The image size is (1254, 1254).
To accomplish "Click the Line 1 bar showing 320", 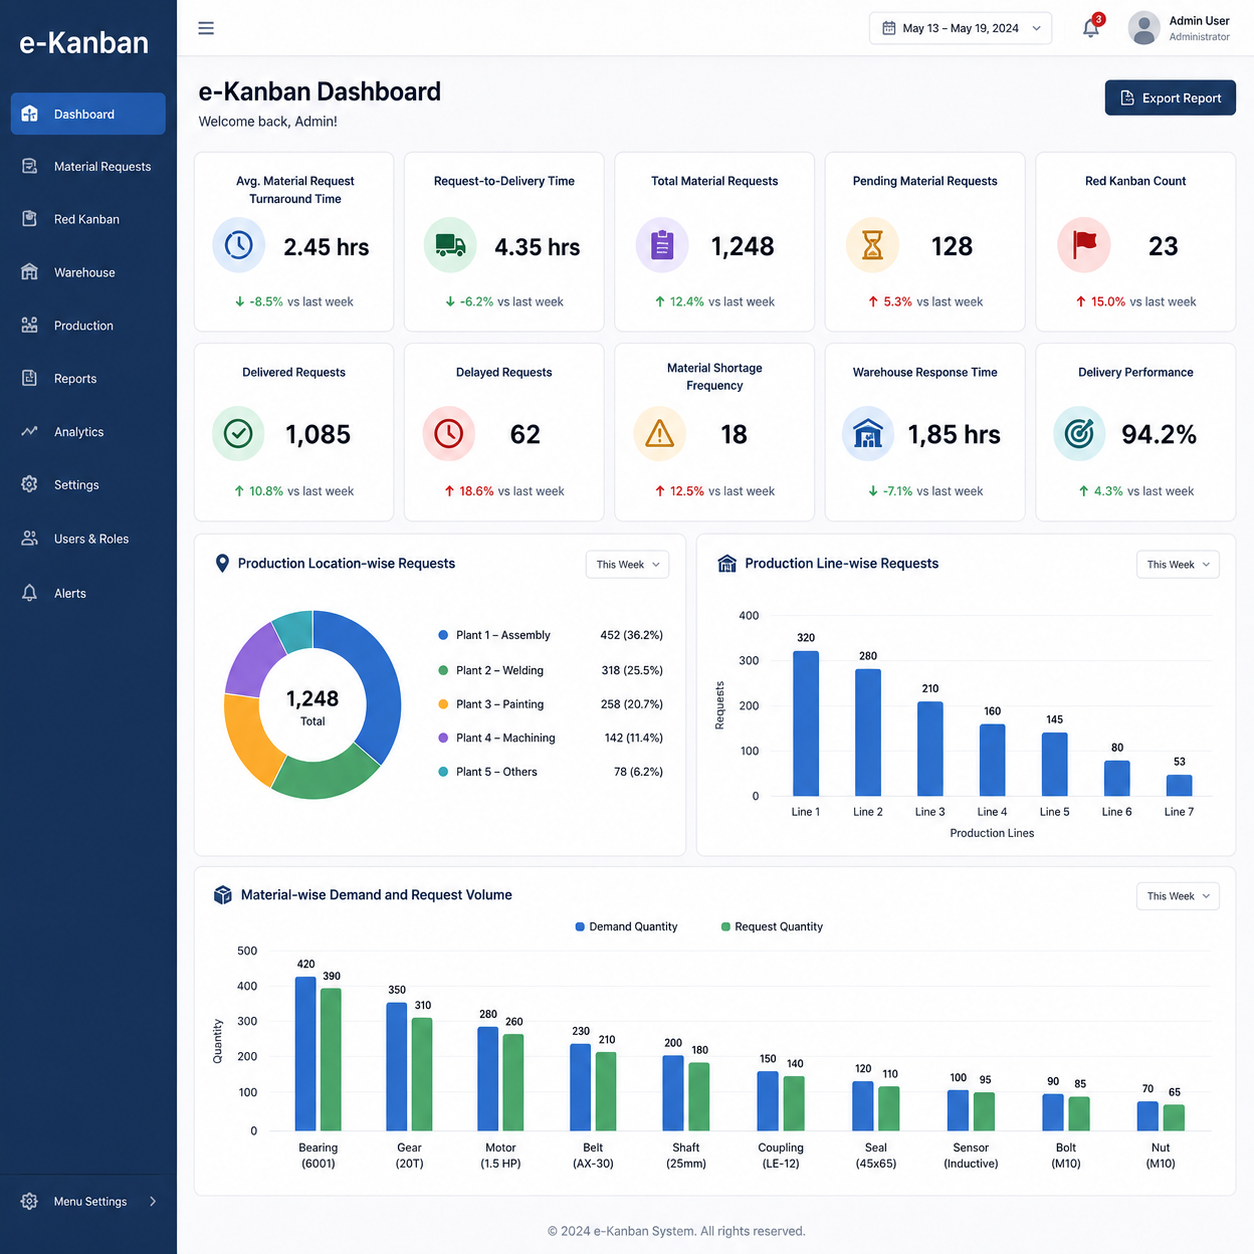I will pos(806,723).
